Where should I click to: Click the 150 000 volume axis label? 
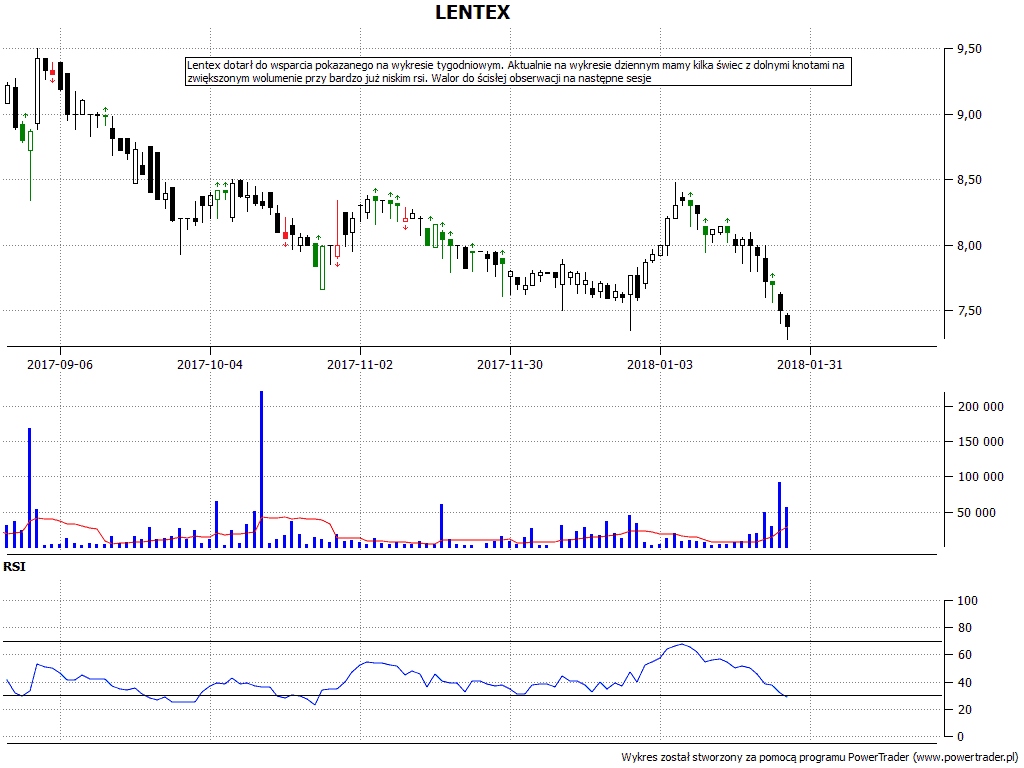click(980, 442)
